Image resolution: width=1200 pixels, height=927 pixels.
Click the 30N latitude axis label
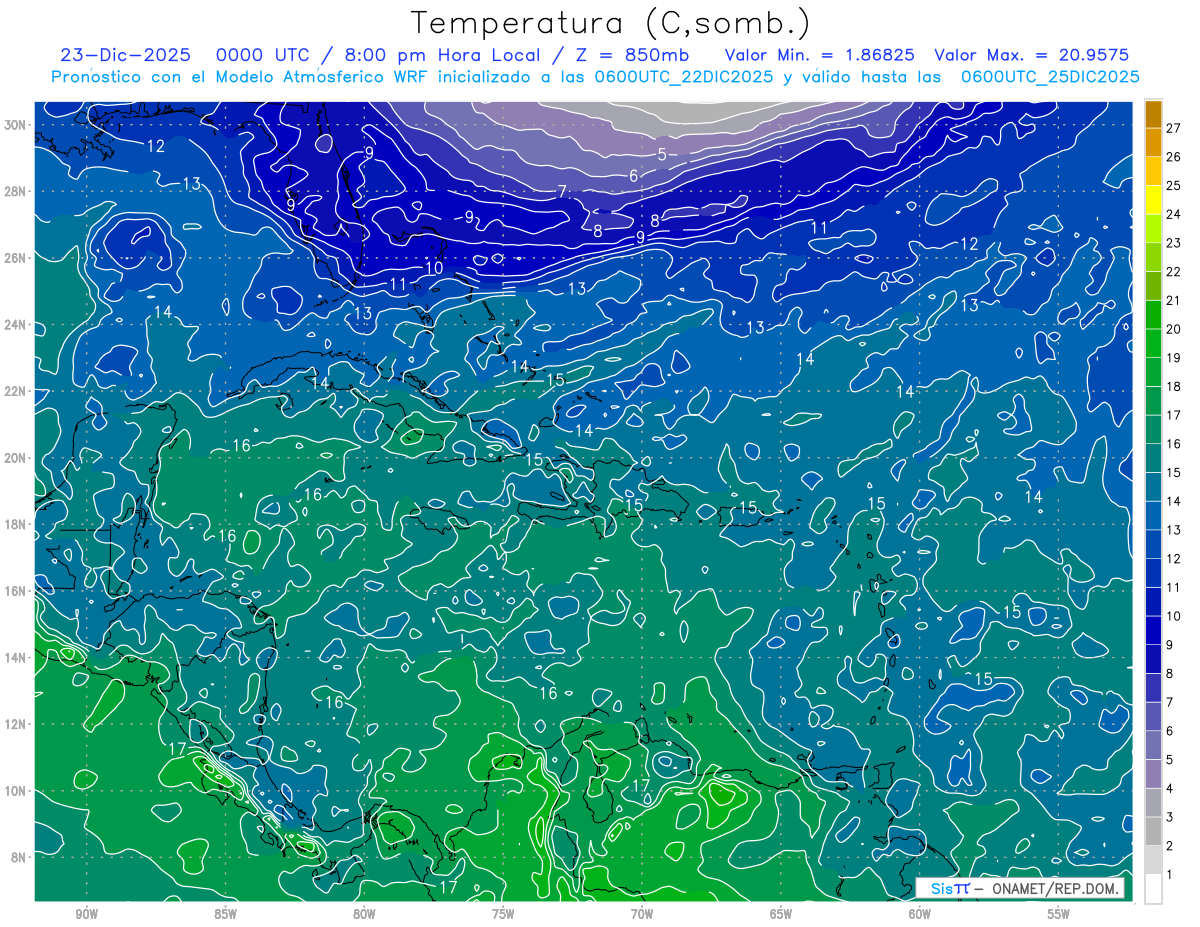(x=17, y=125)
